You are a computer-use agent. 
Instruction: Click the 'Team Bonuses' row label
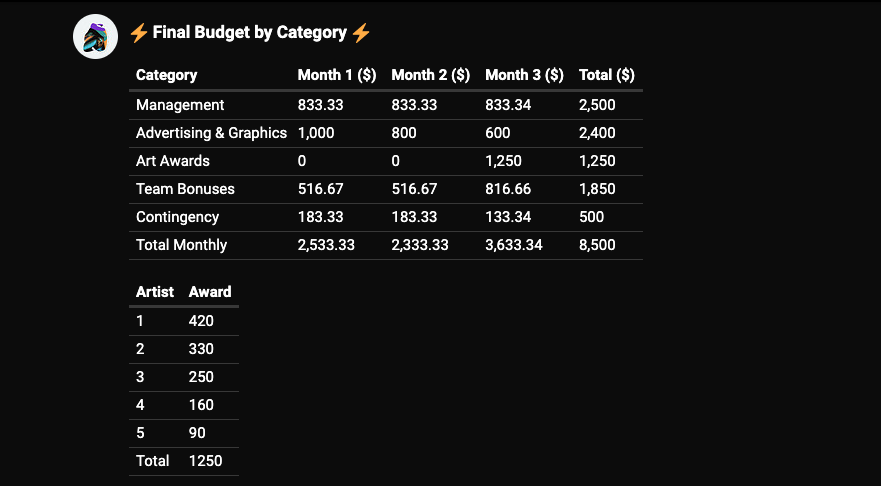click(x=185, y=189)
